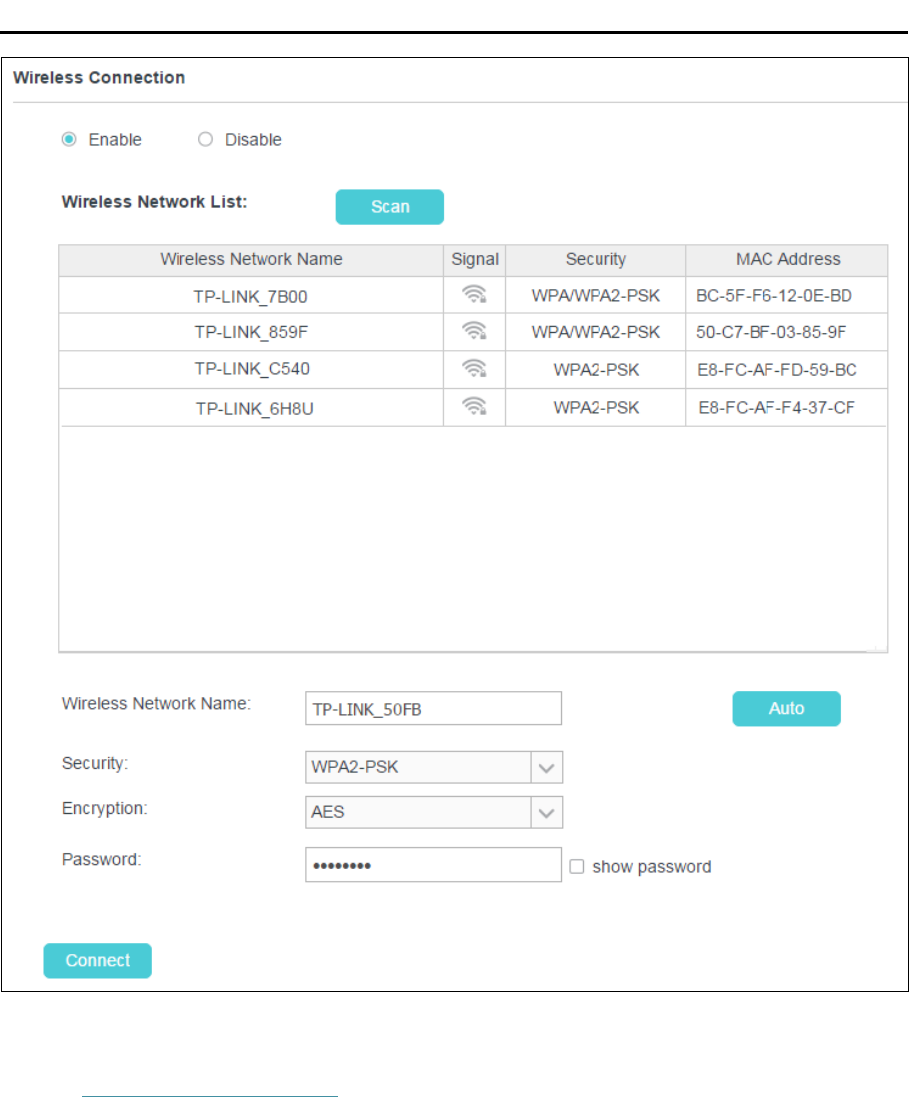Select the Enable radio button
Screen dimensions: 909x1097
tap(69, 140)
